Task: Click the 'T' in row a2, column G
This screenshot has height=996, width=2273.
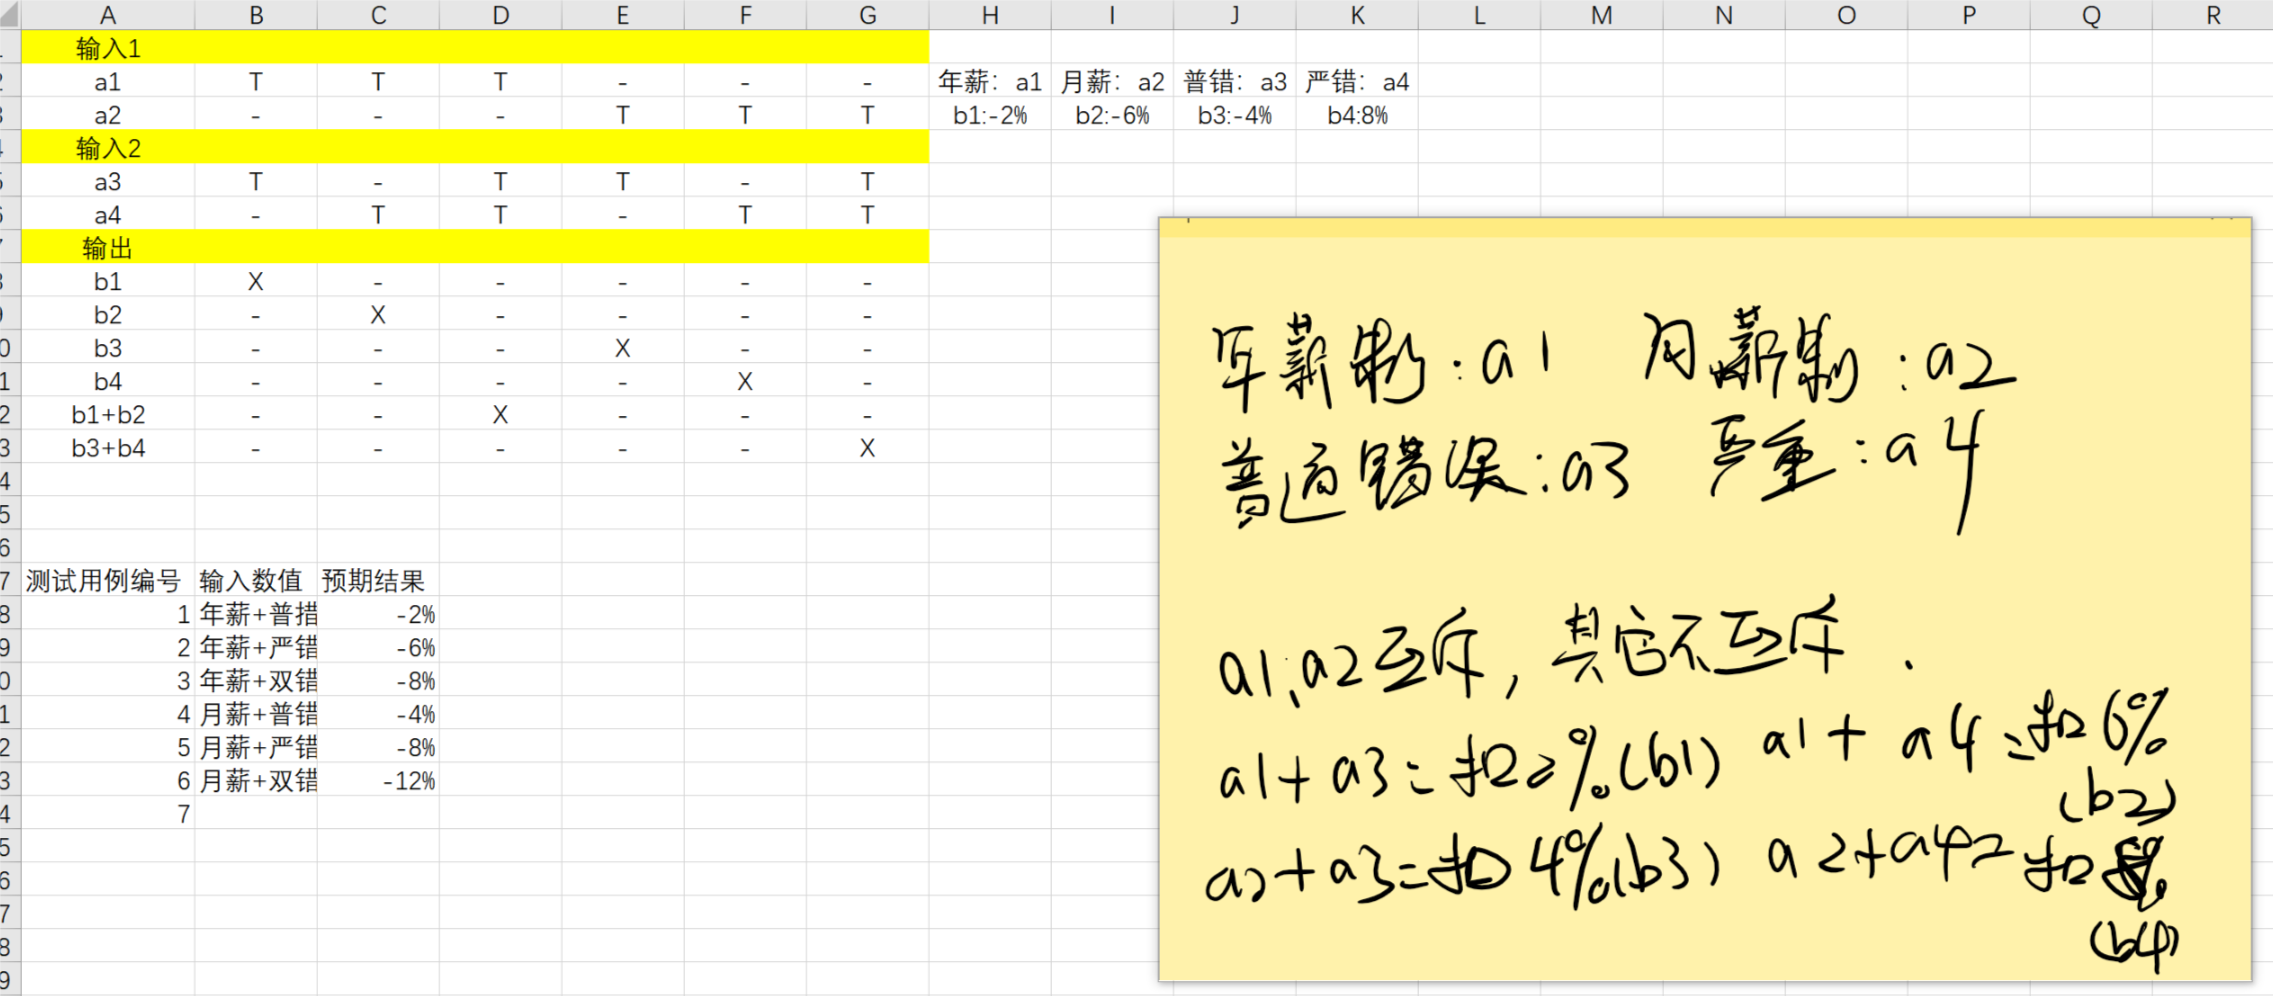Action: [x=867, y=115]
